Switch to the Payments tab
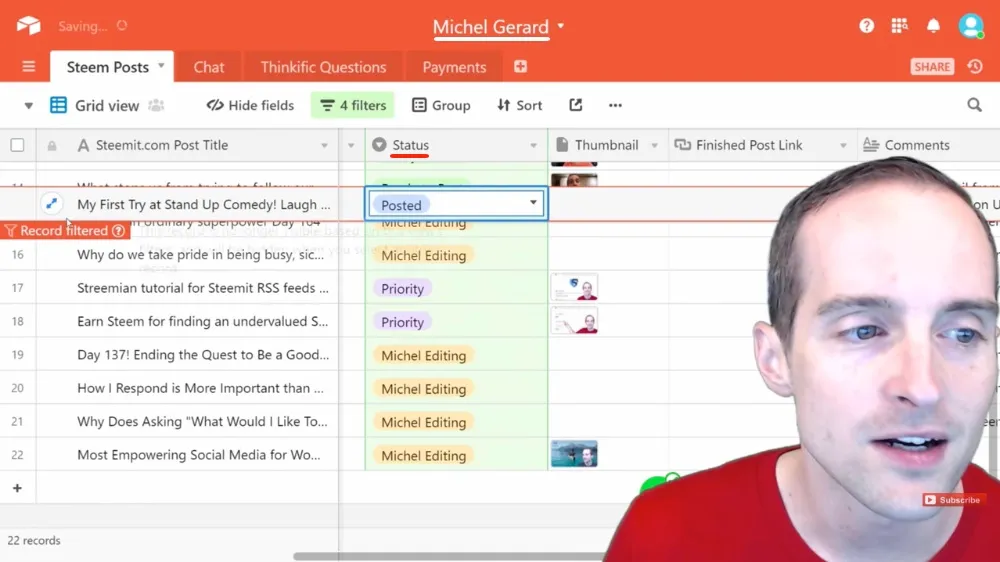This screenshot has height=562, width=1000. pos(454,67)
